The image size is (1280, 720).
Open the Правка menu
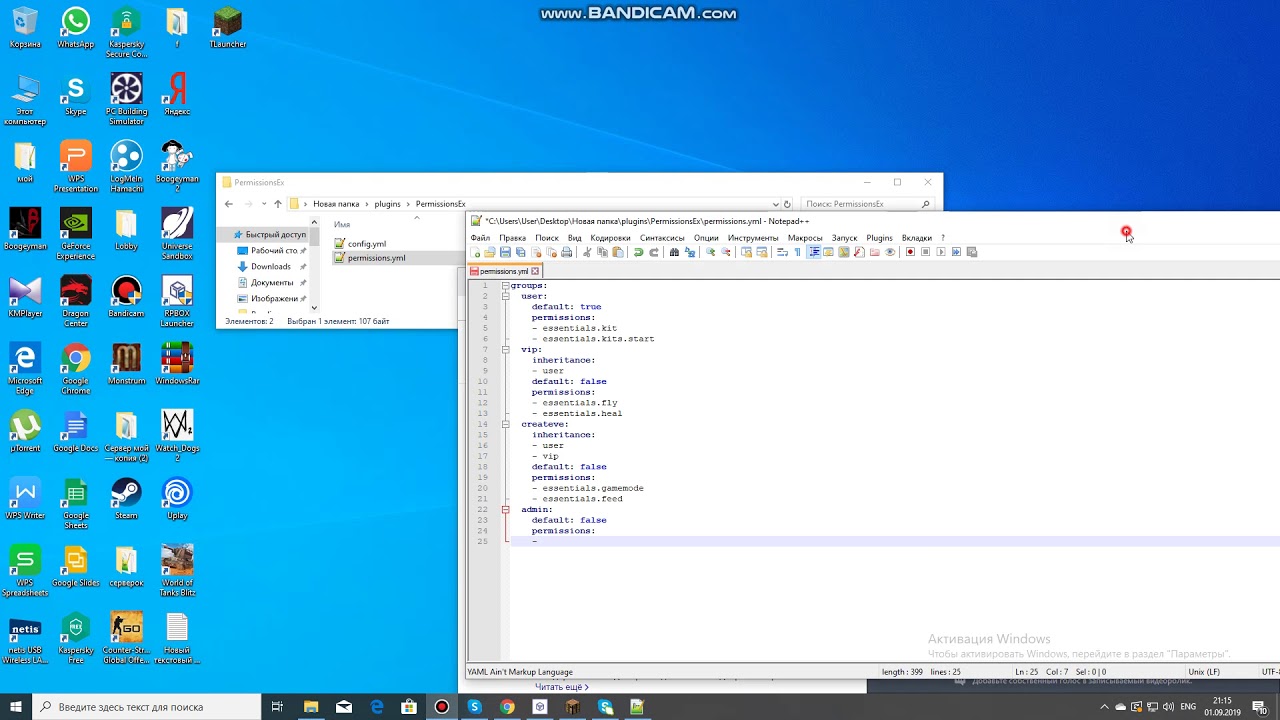(x=512, y=238)
